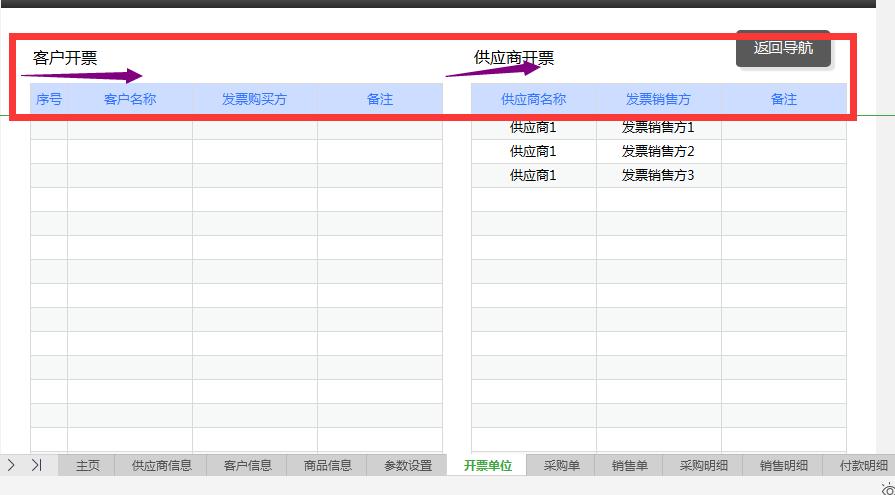This screenshot has height=495, width=895.
Task: Click the 序号 column header
Action: [49, 99]
